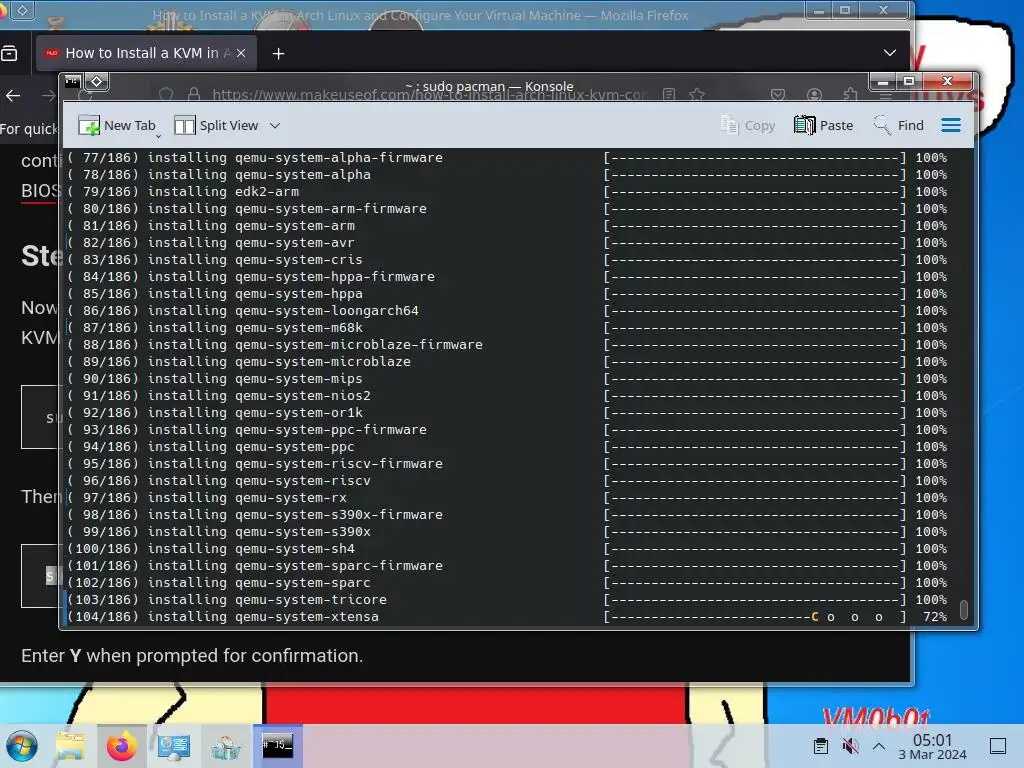Screen dimensions: 1024x768
Task: Click the text 'Enter Y when prompted for confirmation.'
Action: [x=191, y=656]
